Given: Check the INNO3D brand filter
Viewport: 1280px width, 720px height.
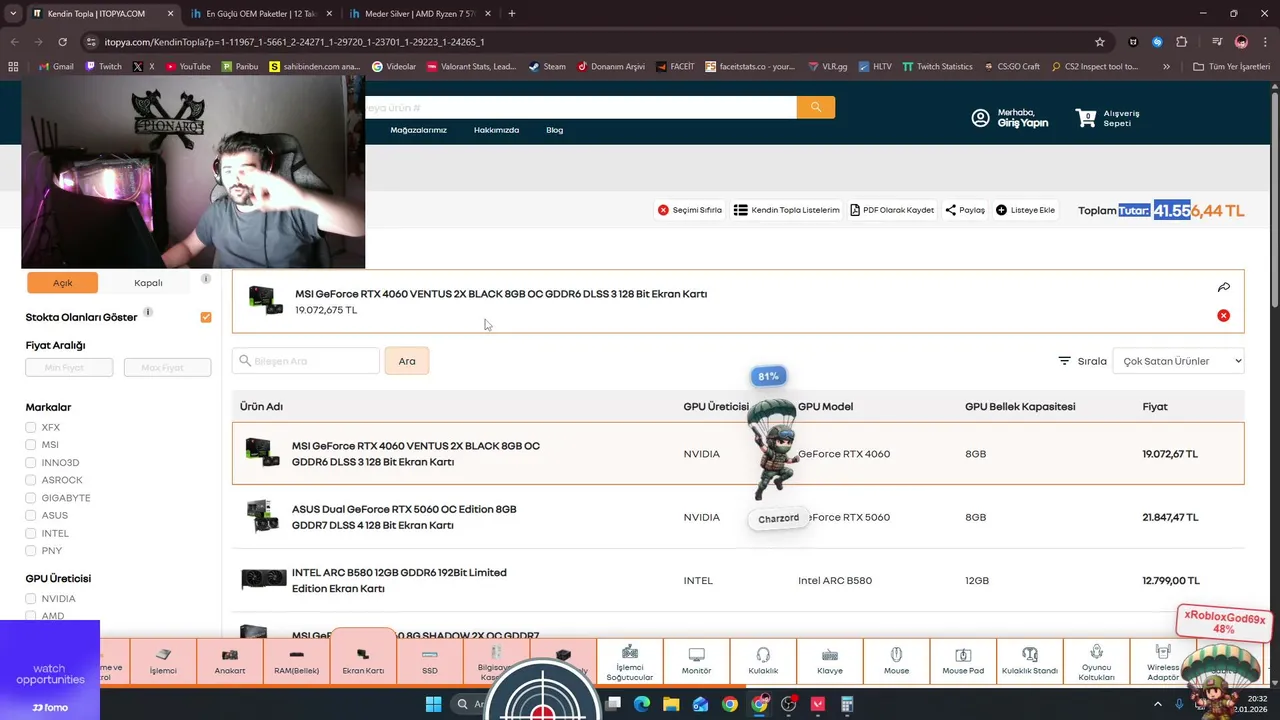Looking at the screenshot, I should click(31, 463).
